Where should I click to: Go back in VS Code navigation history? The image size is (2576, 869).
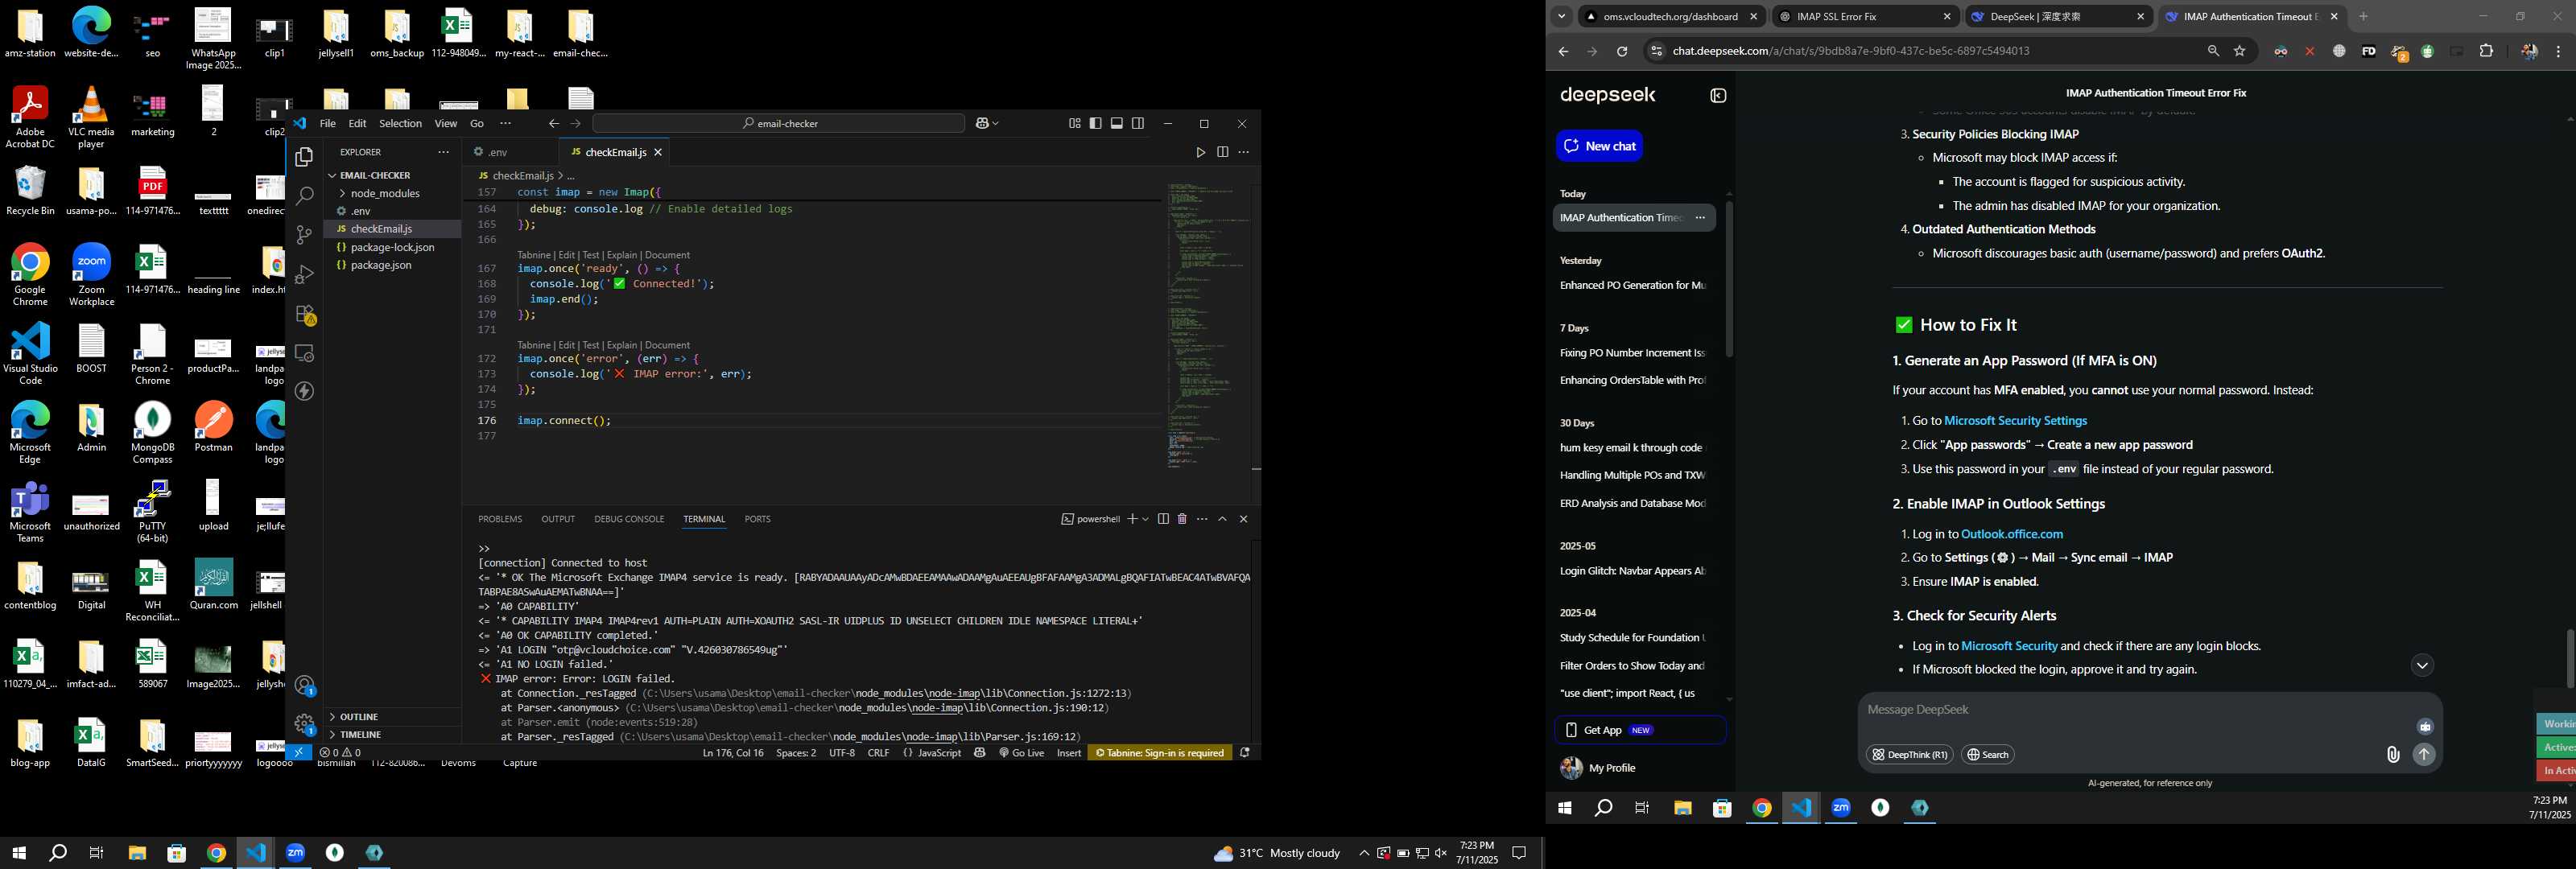pos(553,123)
